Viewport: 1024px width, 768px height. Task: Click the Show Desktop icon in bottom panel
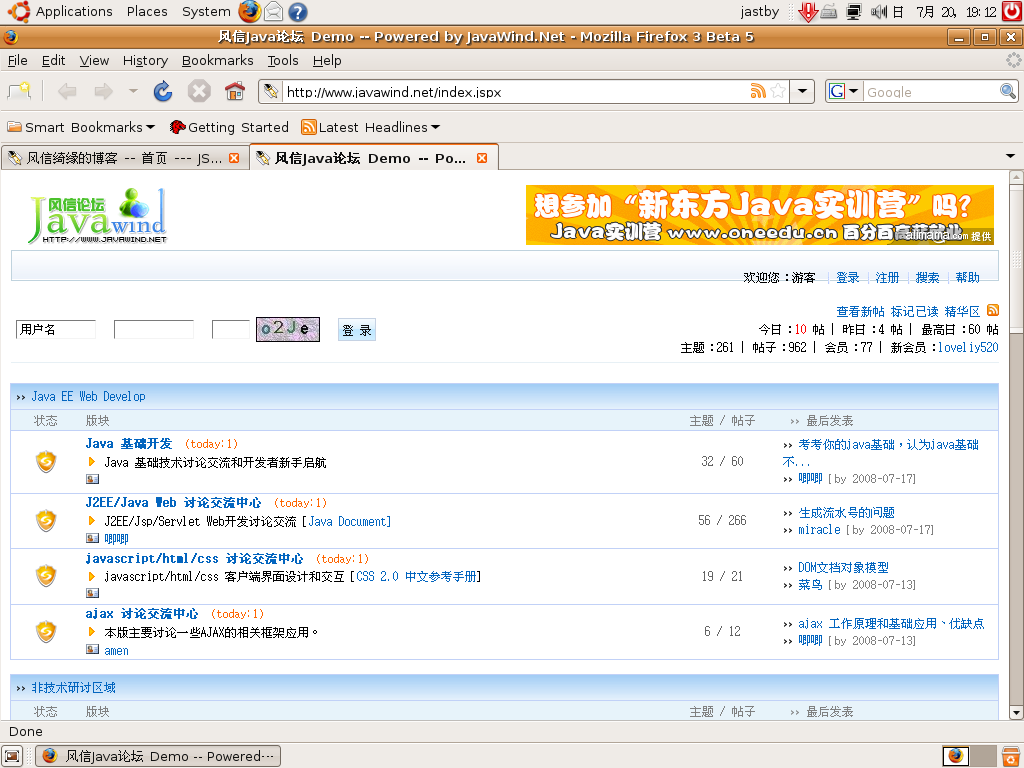pos(13,756)
